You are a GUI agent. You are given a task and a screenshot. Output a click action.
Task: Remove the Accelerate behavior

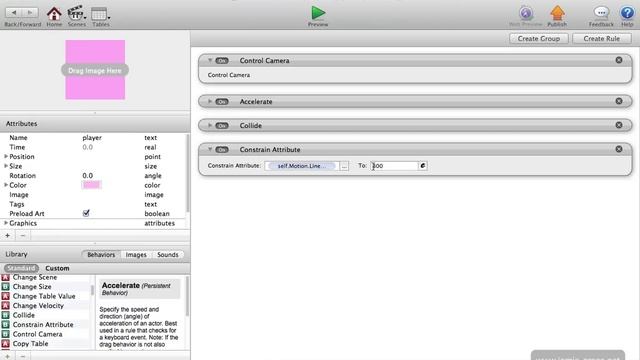tap(619, 101)
